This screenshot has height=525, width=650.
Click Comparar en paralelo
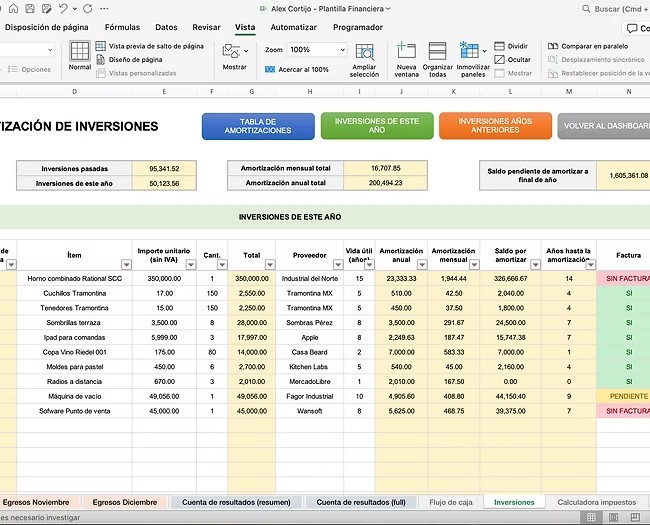587,46
